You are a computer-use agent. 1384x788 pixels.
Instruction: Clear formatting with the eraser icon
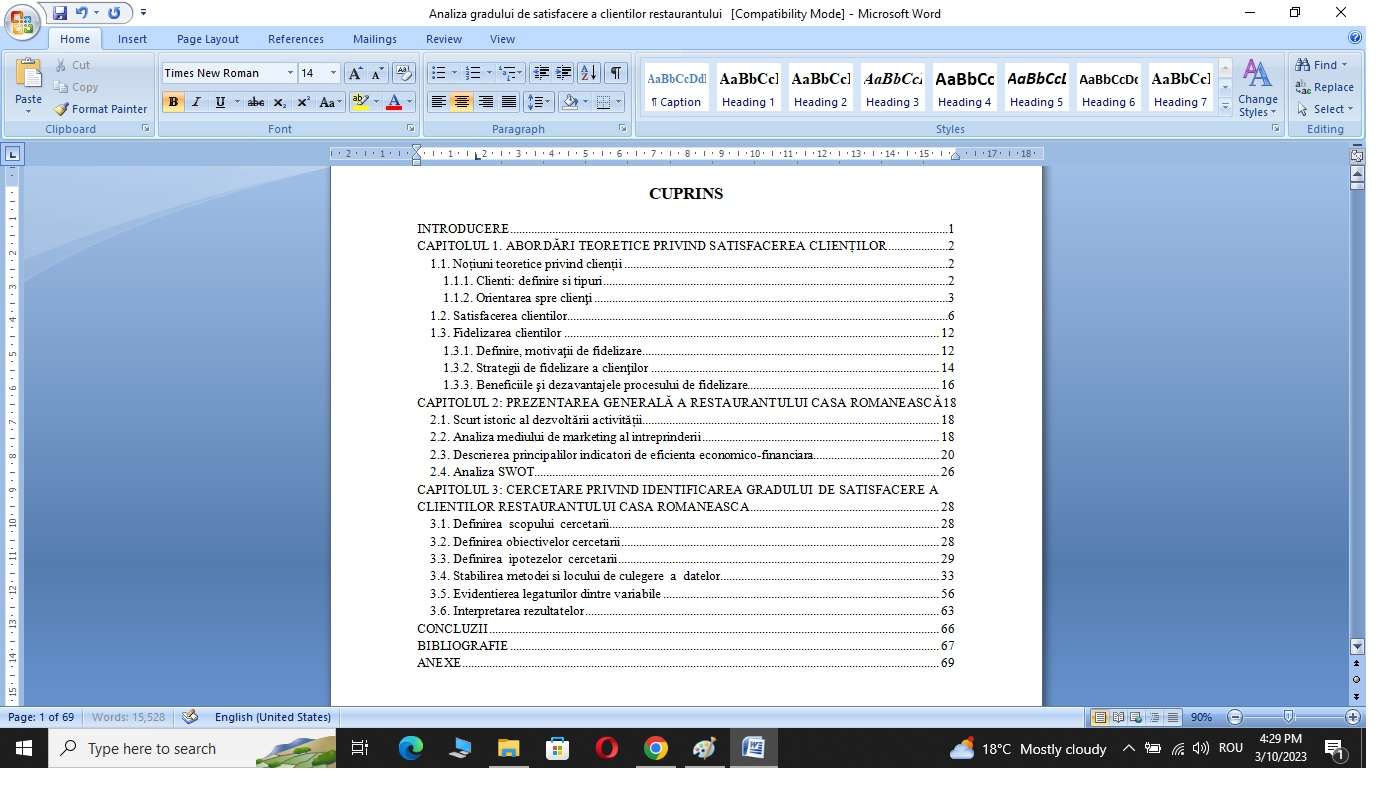[x=404, y=73]
